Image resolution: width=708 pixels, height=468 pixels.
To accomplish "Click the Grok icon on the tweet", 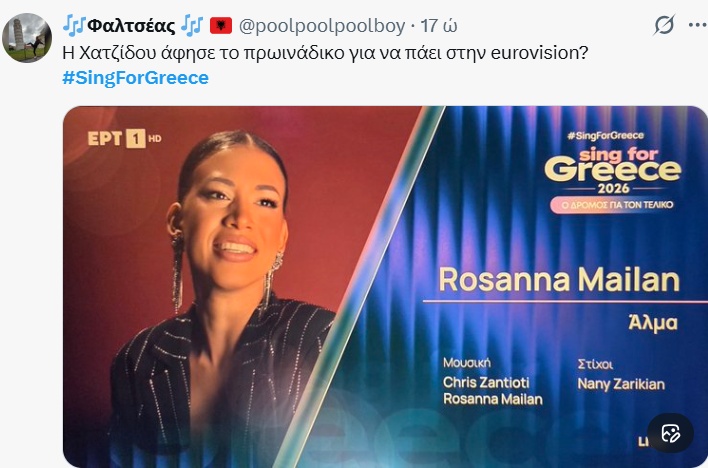I will [663, 26].
